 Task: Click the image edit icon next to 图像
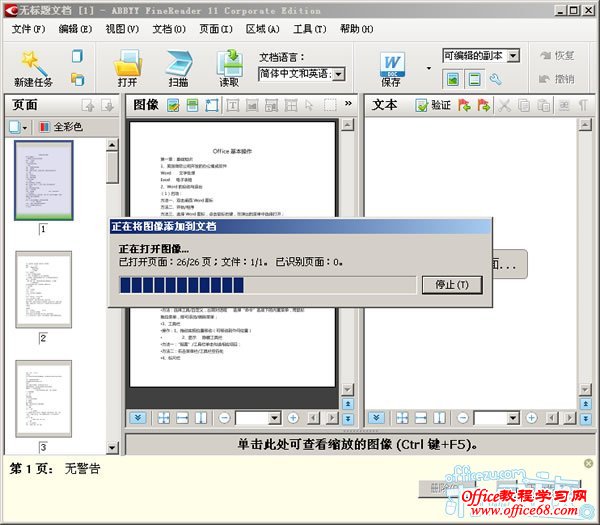pos(173,105)
